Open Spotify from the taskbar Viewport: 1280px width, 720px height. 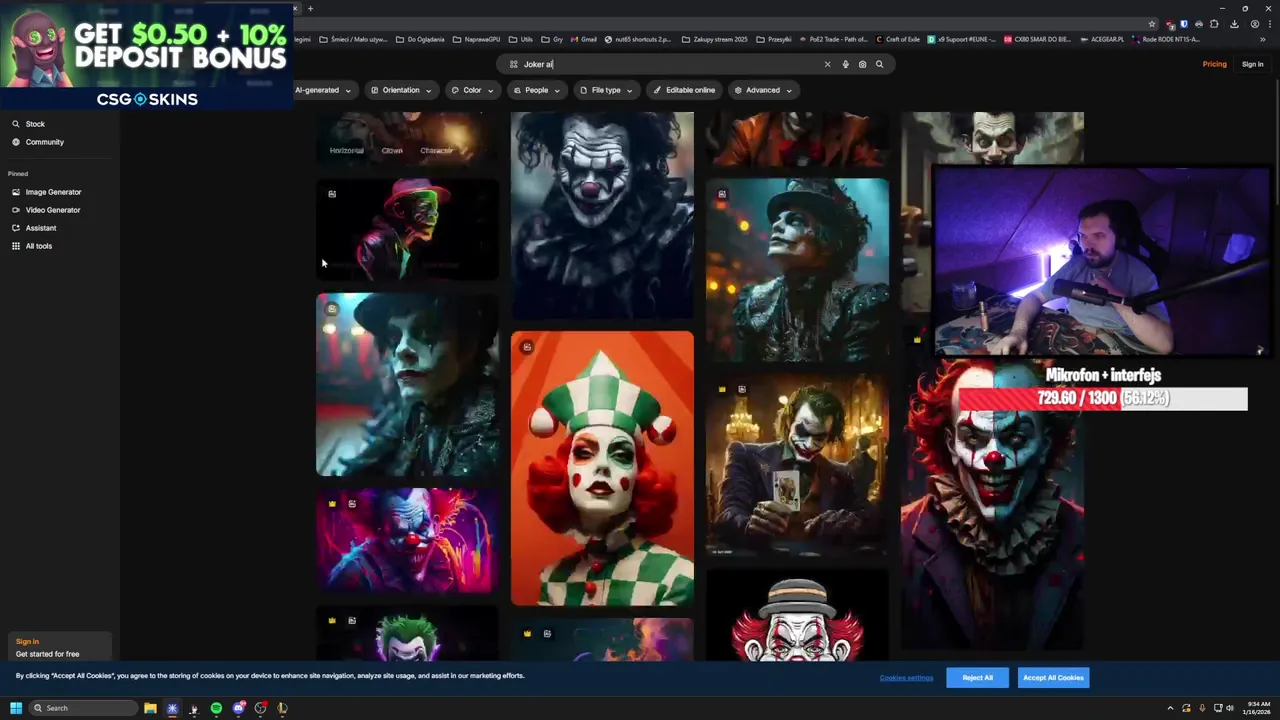tap(216, 708)
